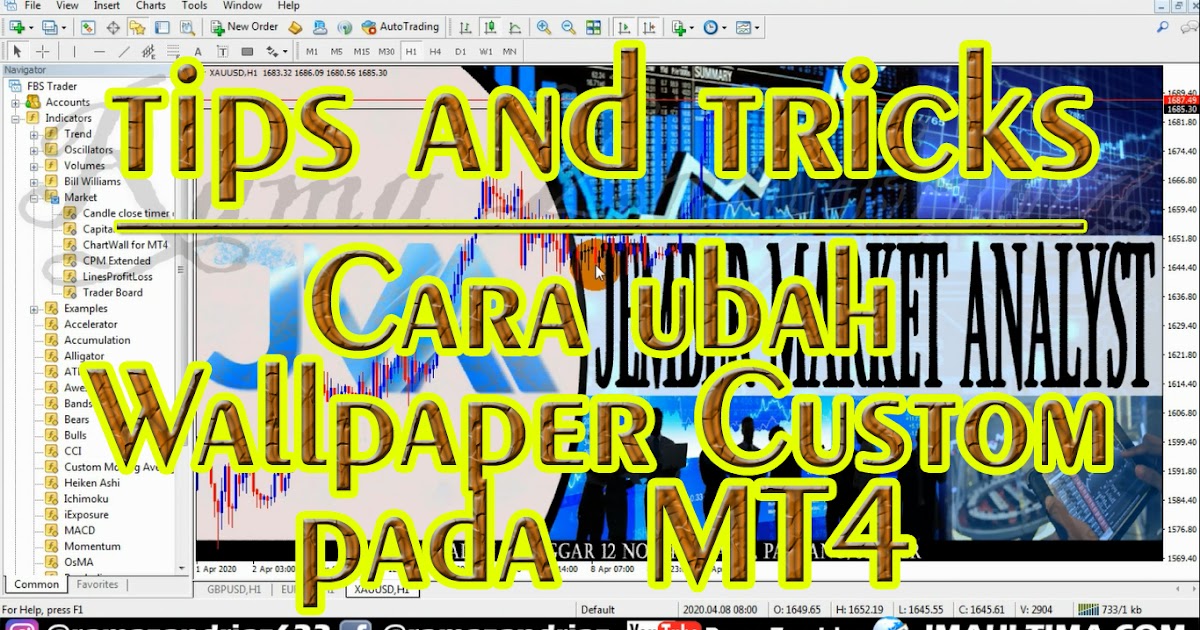1200x630 pixels.
Task: Switch timeframe to H4
Action: coord(435,51)
